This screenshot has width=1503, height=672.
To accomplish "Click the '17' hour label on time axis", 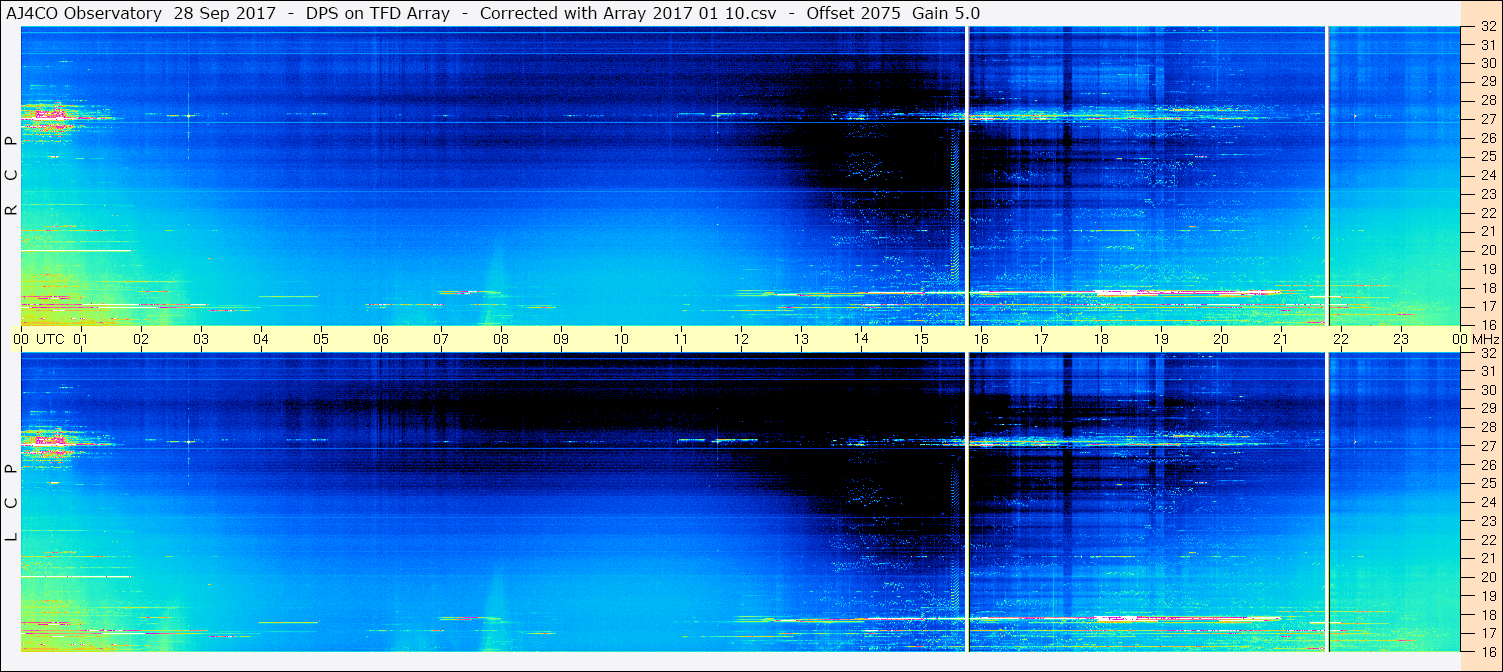I will (x=1041, y=339).
